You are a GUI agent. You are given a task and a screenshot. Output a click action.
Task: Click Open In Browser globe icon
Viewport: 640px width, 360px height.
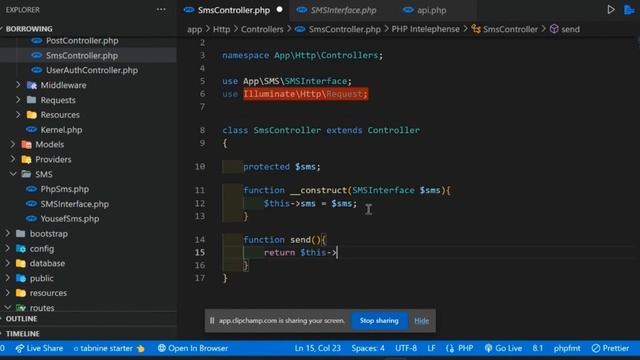162,348
